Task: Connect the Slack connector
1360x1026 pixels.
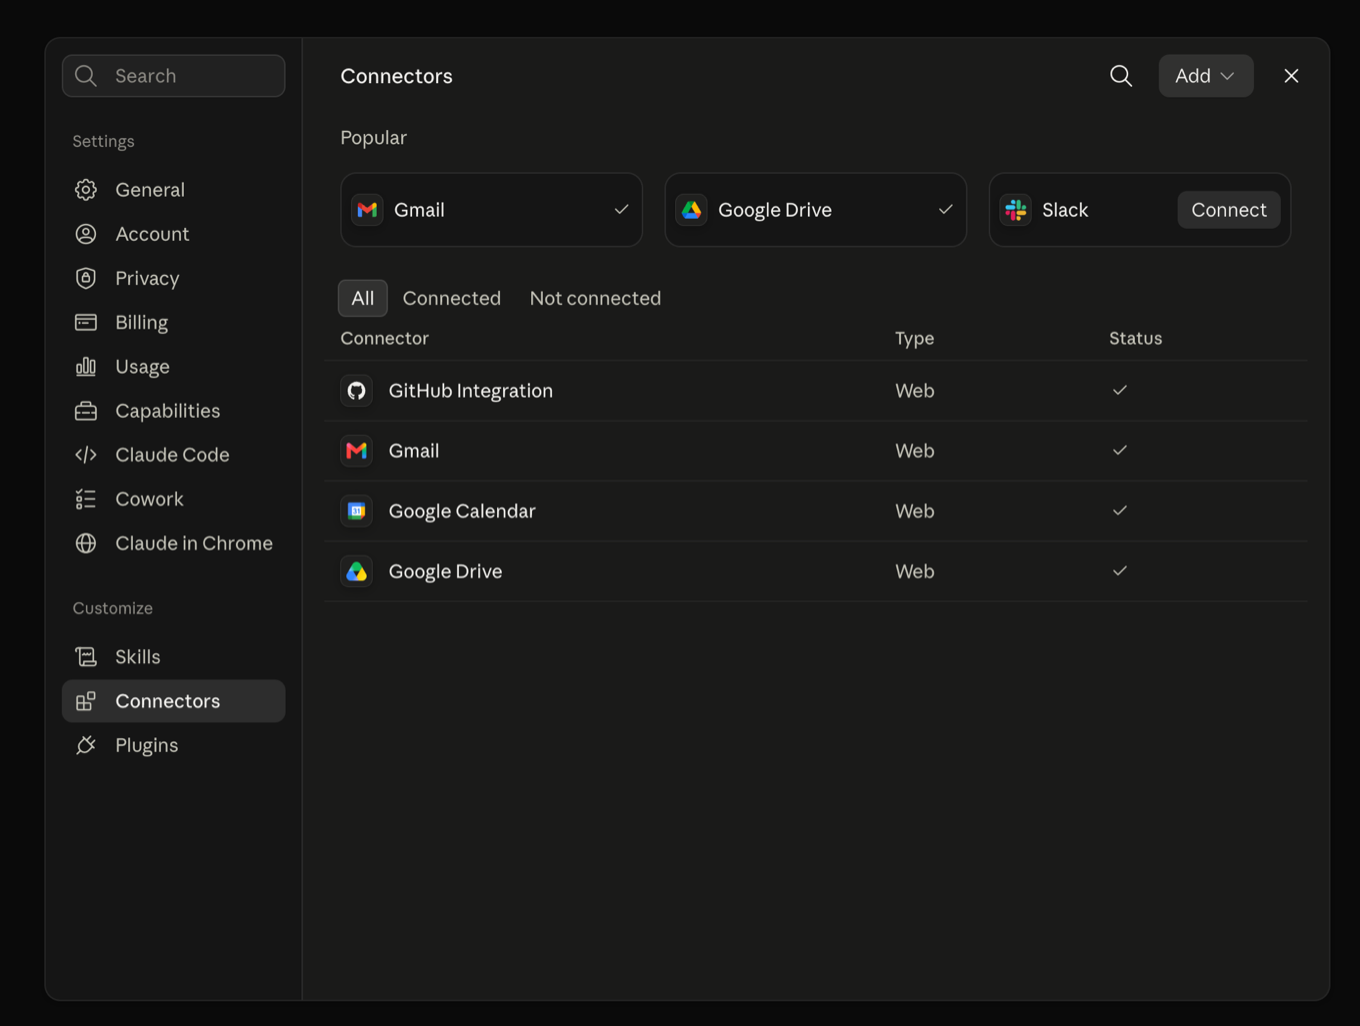Action: 1229,210
